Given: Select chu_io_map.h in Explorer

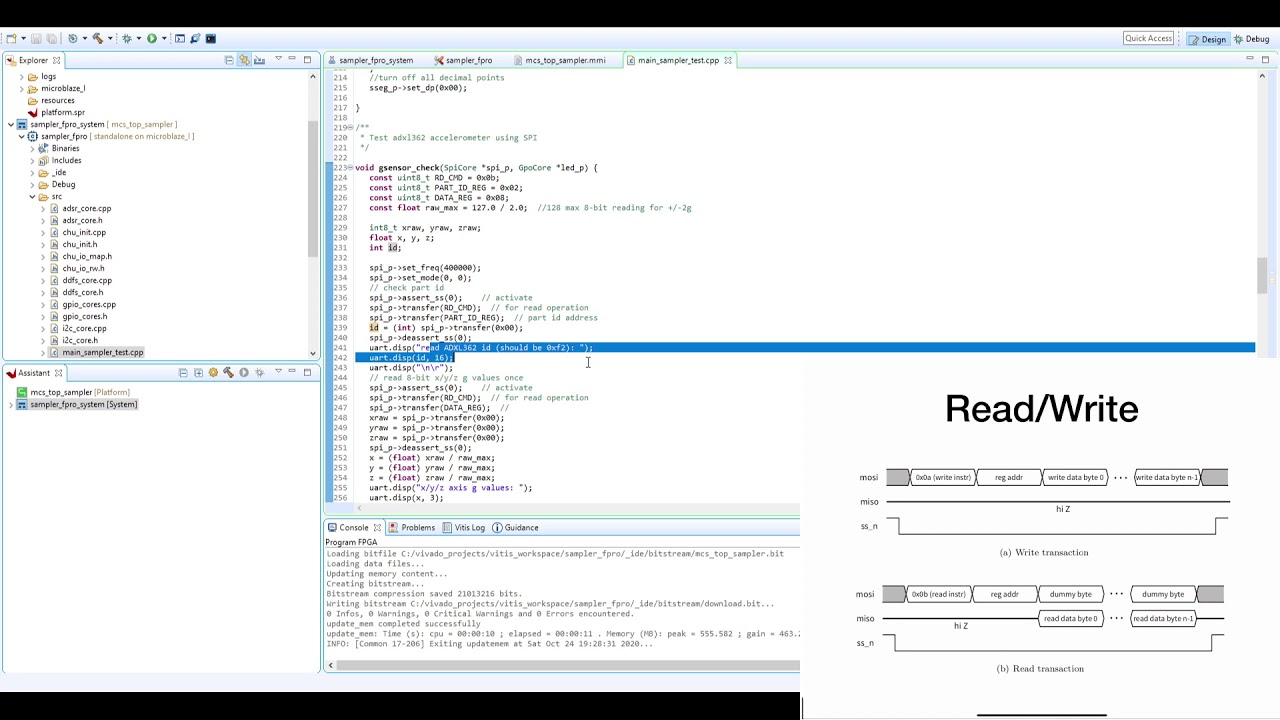Looking at the screenshot, I should (x=87, y=257).
